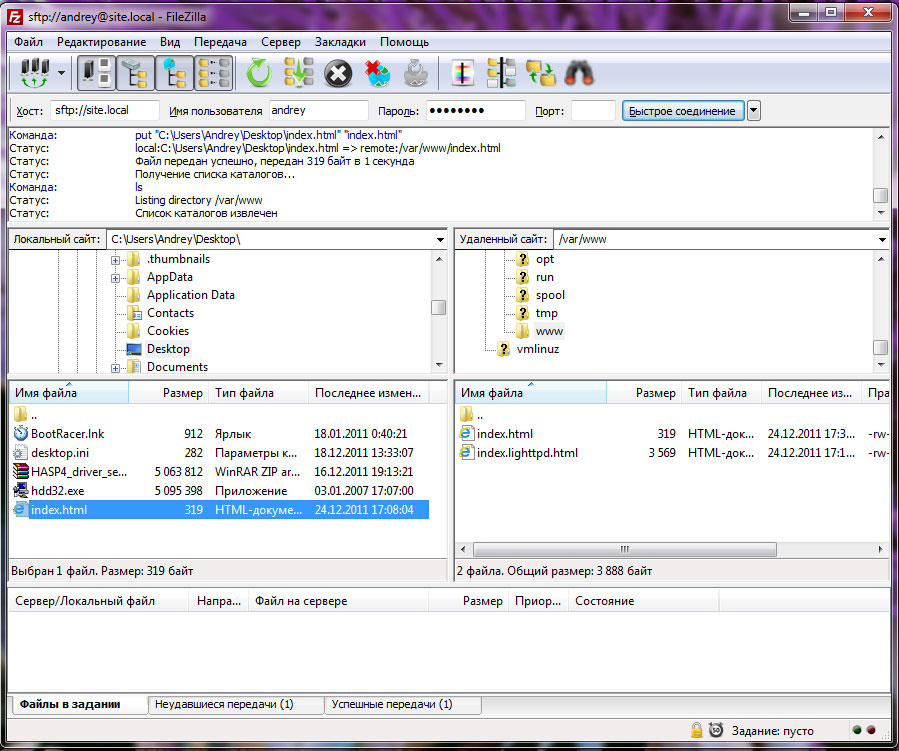Click the Быстрое соединение button
899x751 pixels.
pyautogui.click(x=682, y=111)
